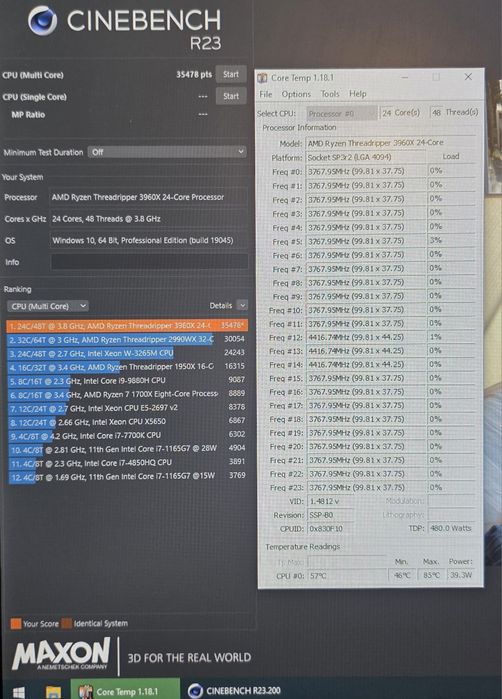Click the VID 1.4812 v value

pos(330,501)
